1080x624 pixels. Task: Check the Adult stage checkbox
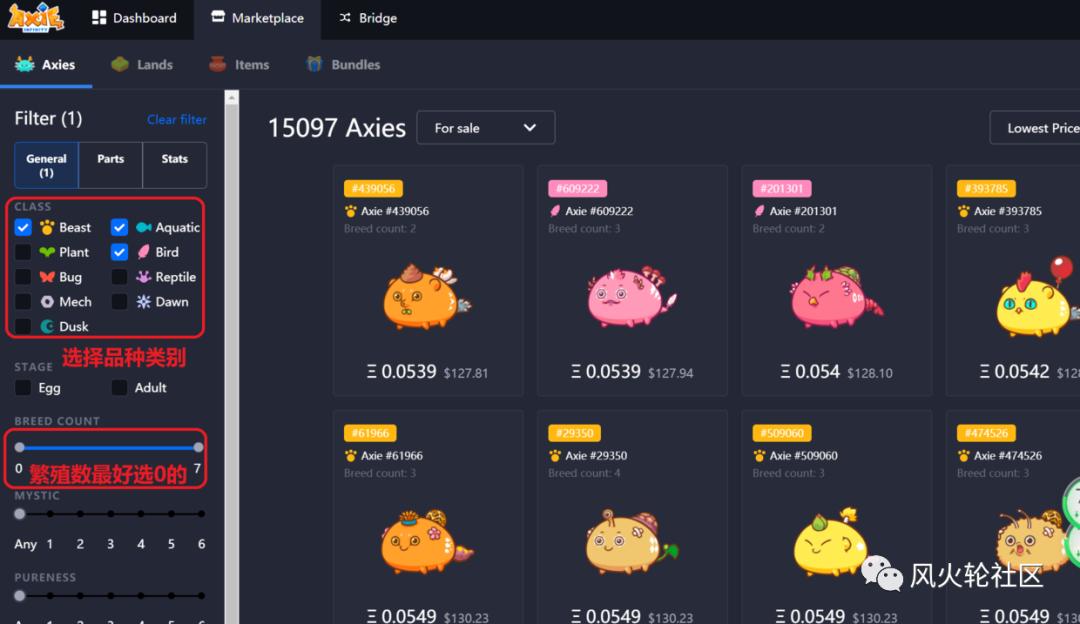pyautogui.click(x=119, y=388)
